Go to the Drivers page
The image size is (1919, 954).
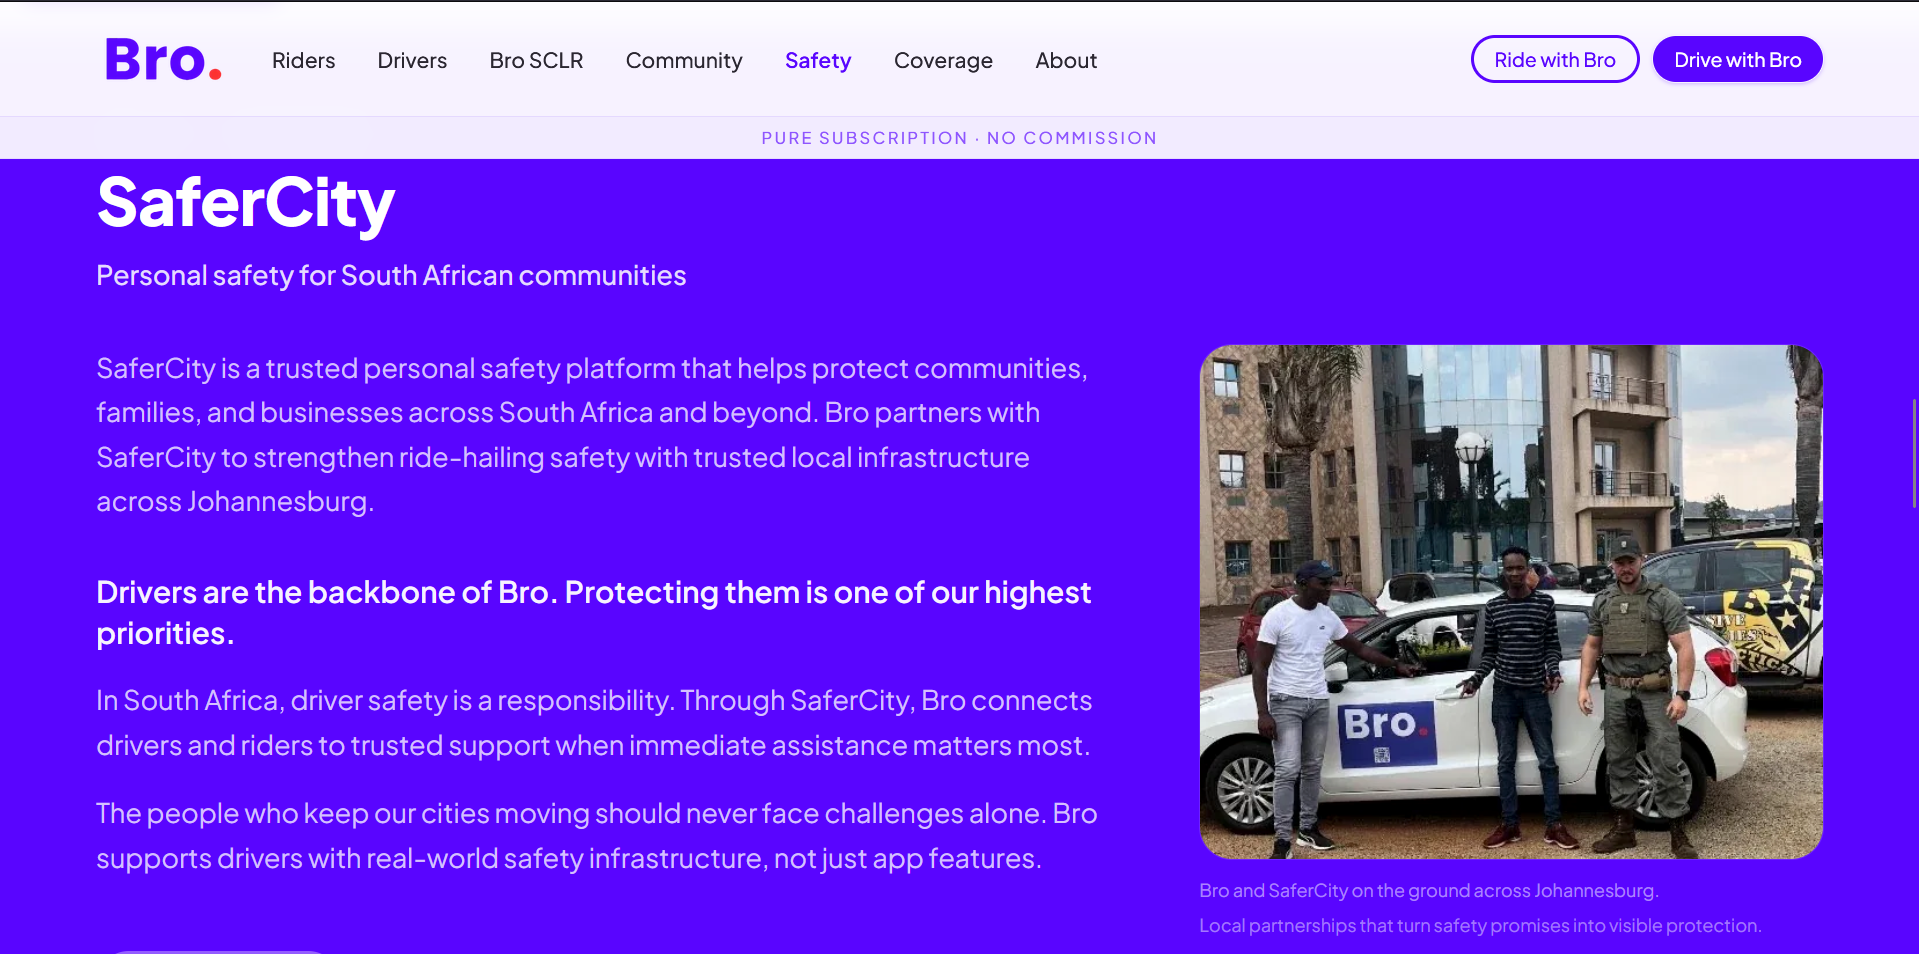pyautogui.click(x=412, y=61)
